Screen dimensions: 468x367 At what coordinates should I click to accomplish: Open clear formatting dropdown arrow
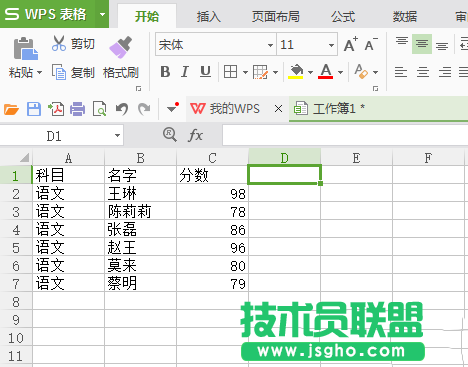[376, 72]
